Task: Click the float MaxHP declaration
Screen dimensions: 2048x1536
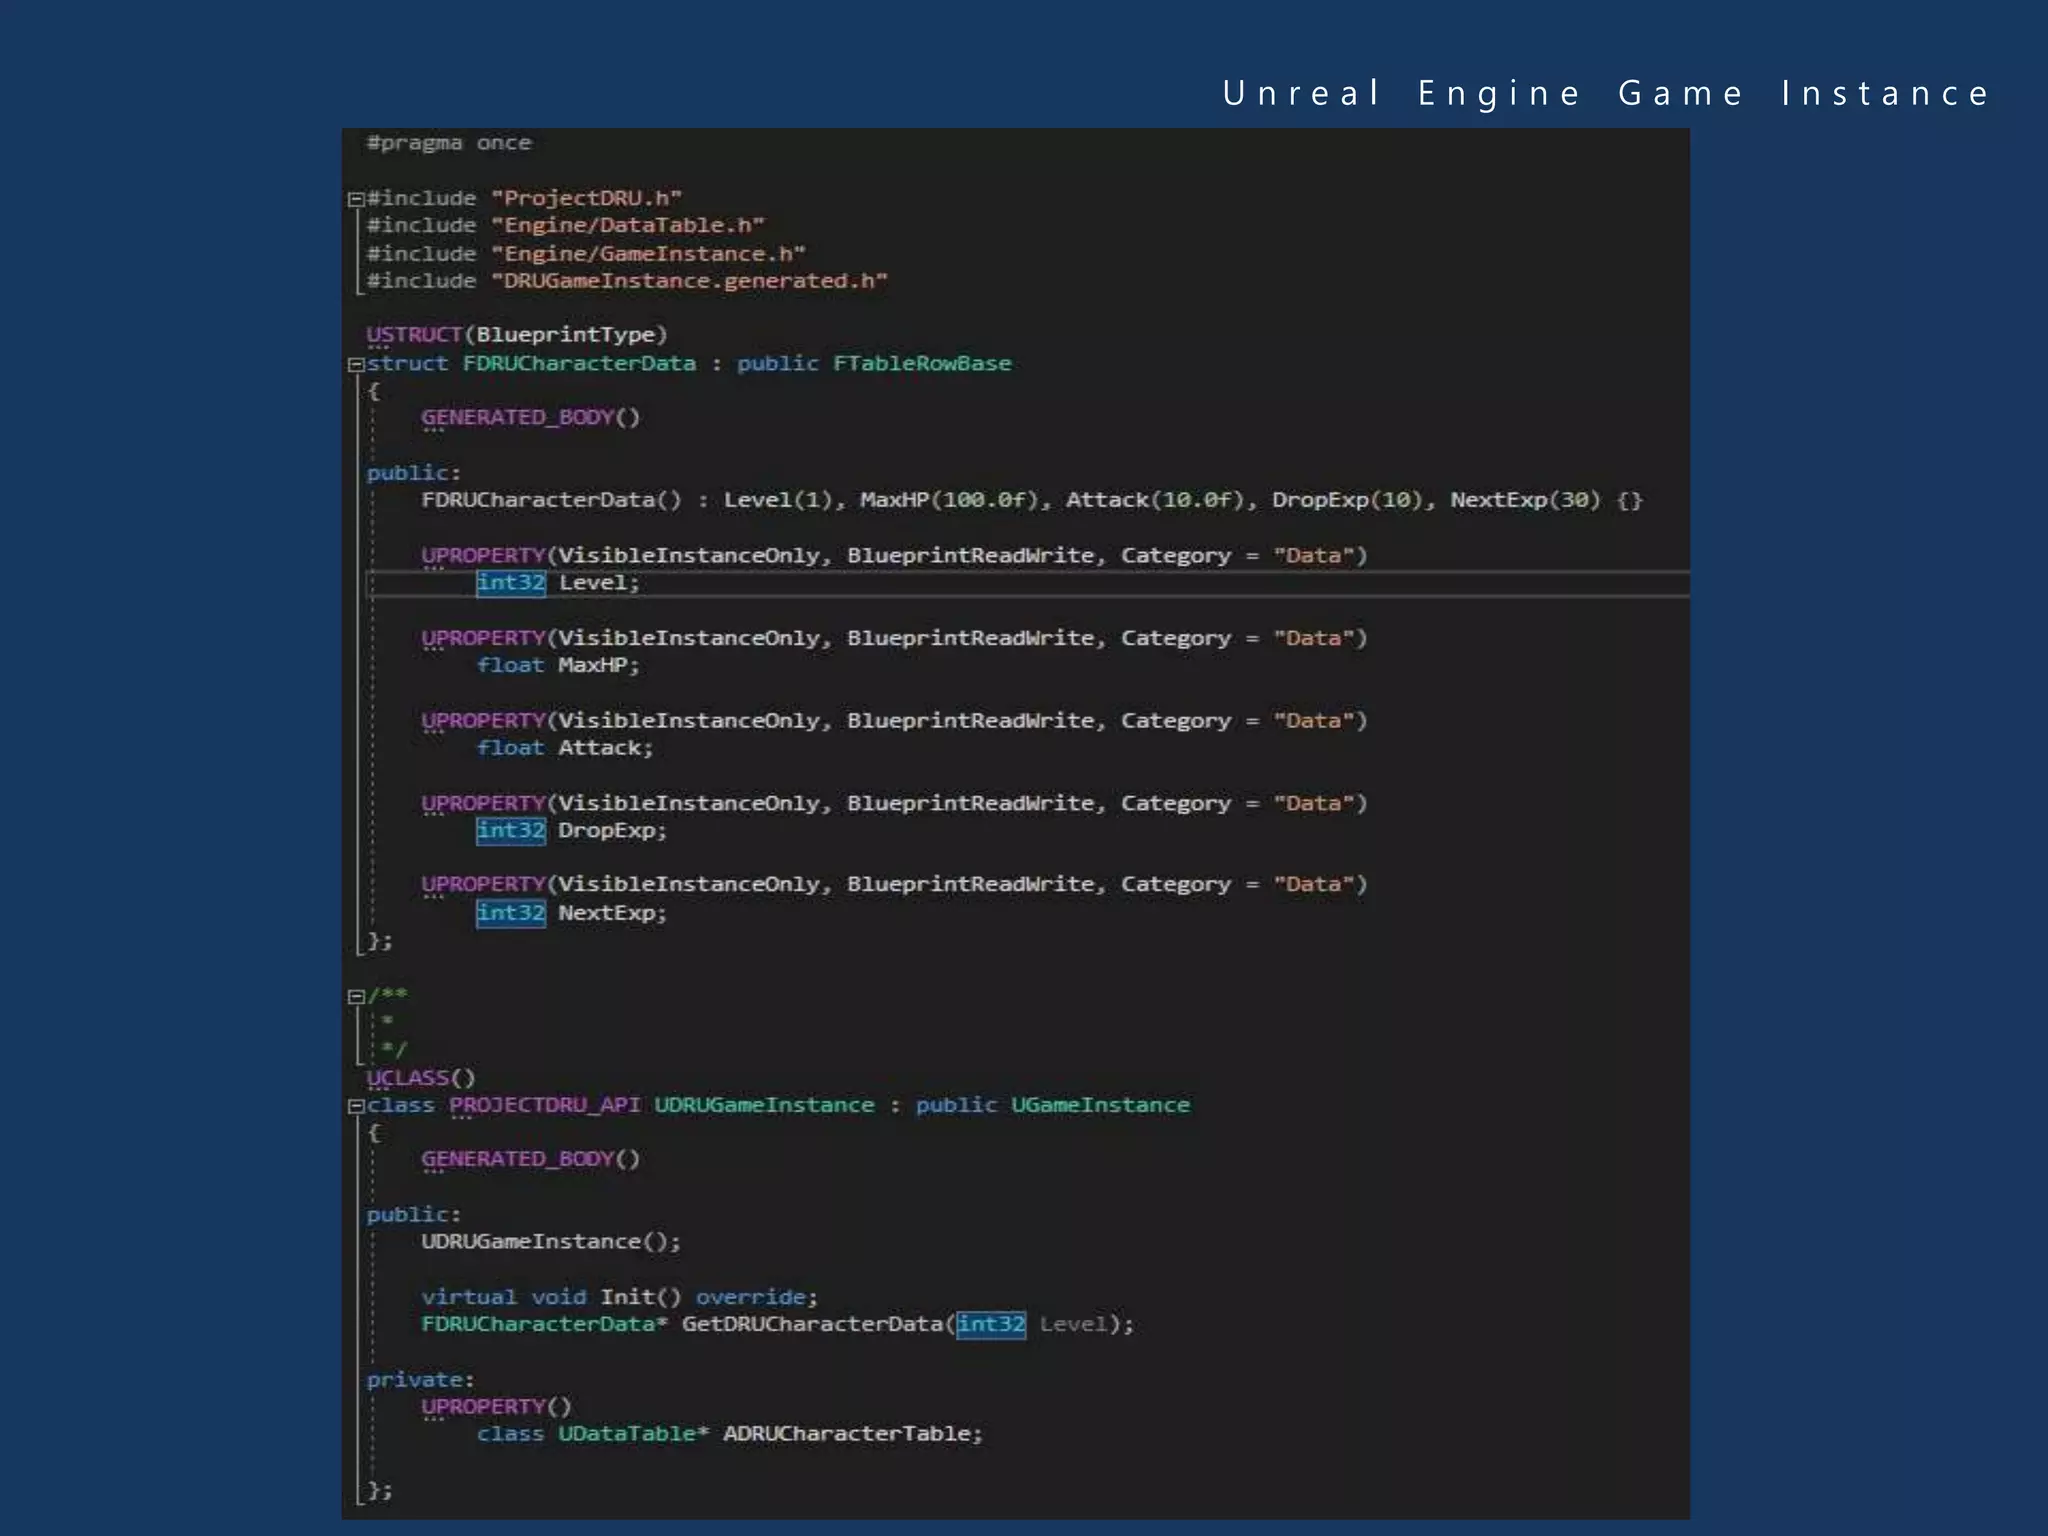Action: pos(558,666)
